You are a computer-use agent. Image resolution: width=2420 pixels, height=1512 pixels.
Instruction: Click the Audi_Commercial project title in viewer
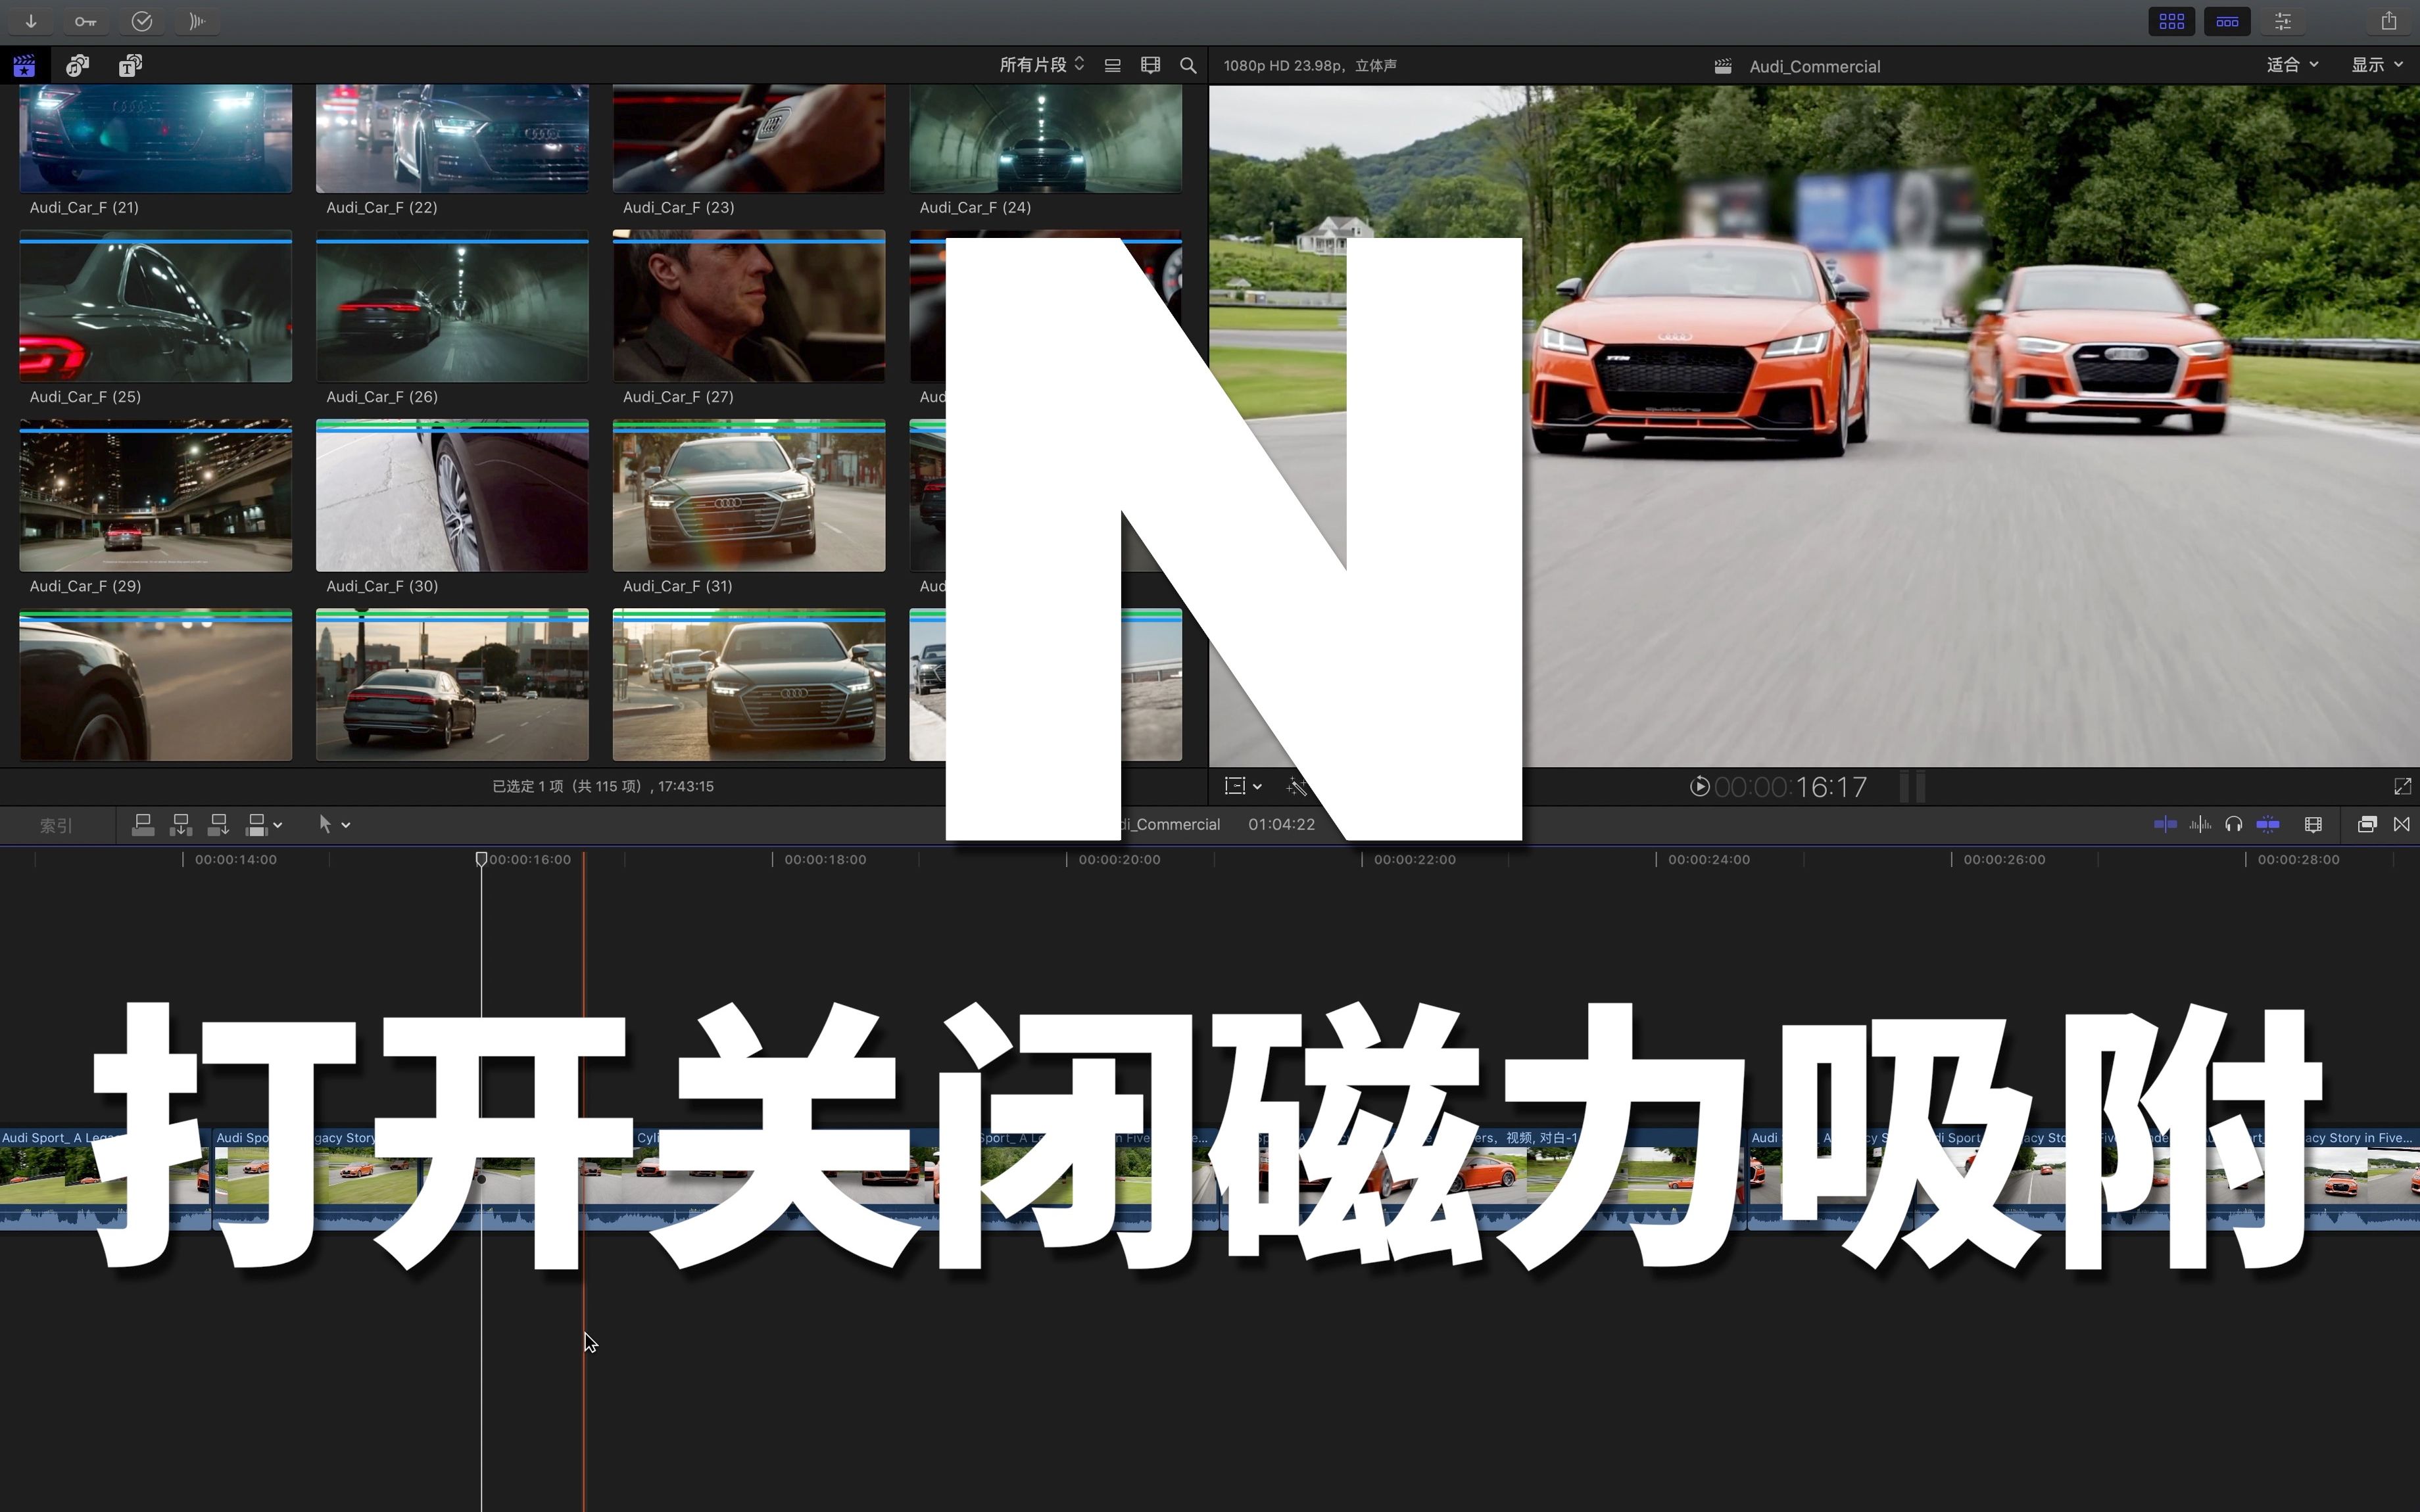click(x=1815, y=66)
